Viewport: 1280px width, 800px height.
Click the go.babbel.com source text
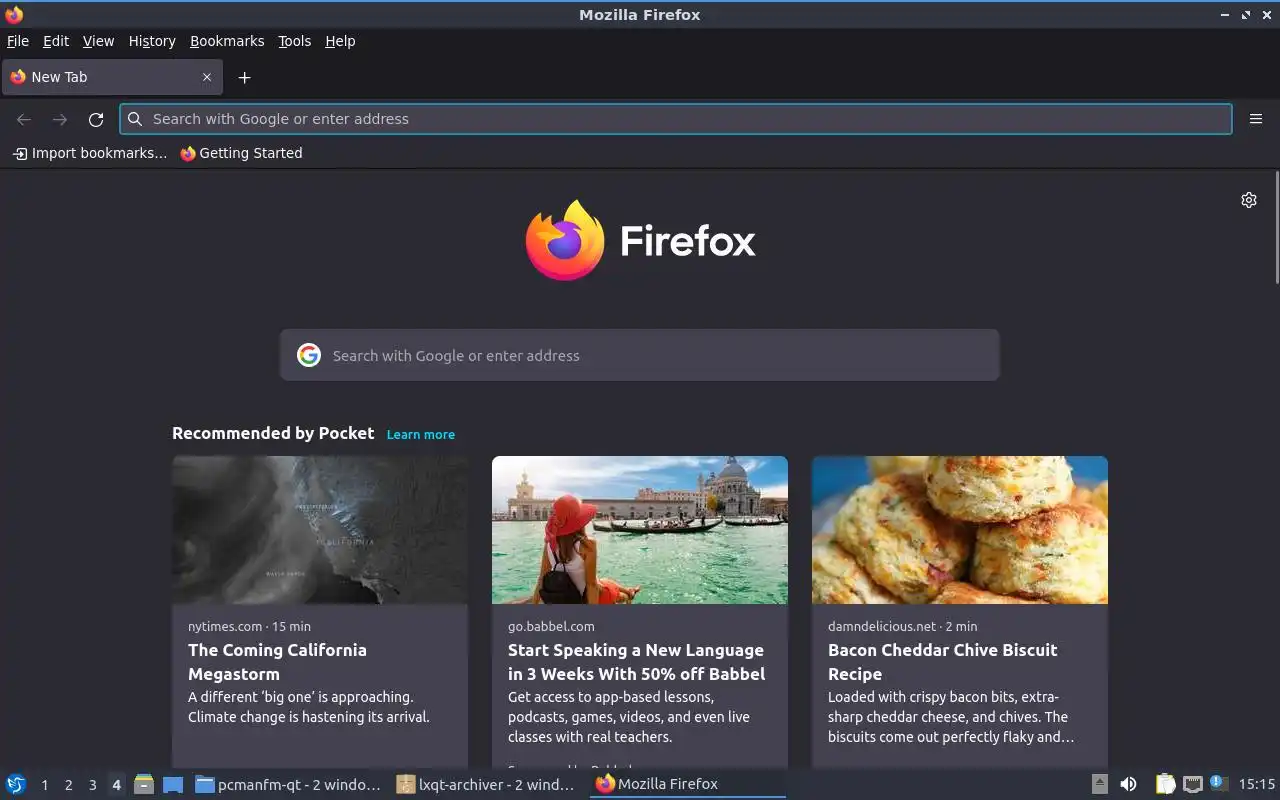pyautogui.click(x=551, y=626)
